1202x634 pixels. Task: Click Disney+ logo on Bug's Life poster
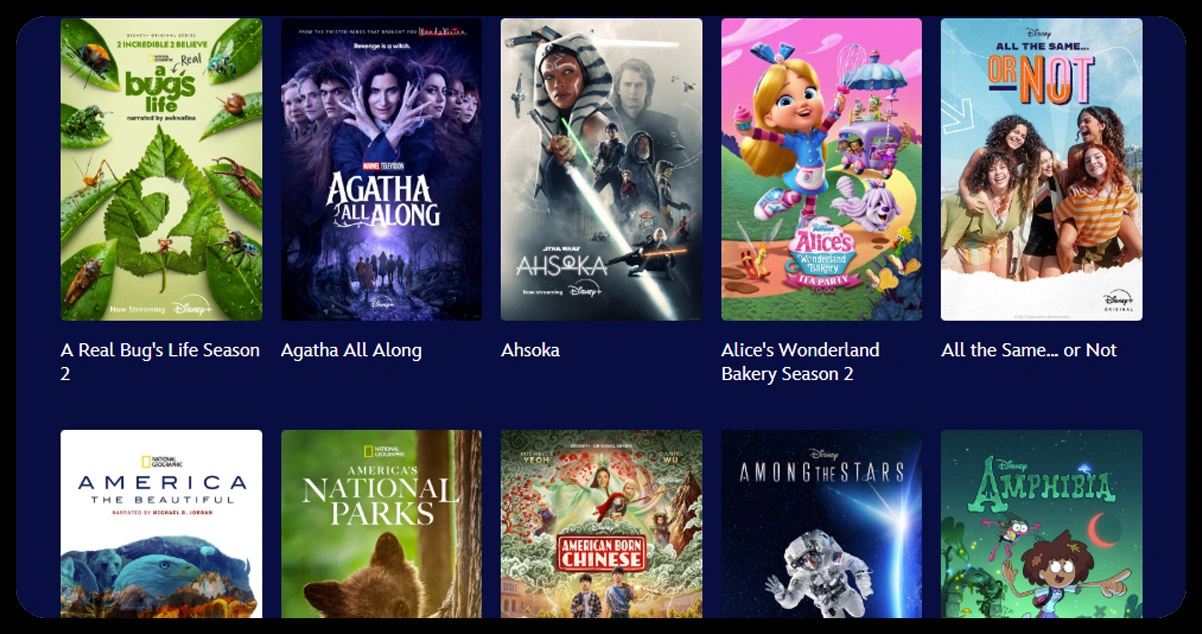tap(192, 307)
